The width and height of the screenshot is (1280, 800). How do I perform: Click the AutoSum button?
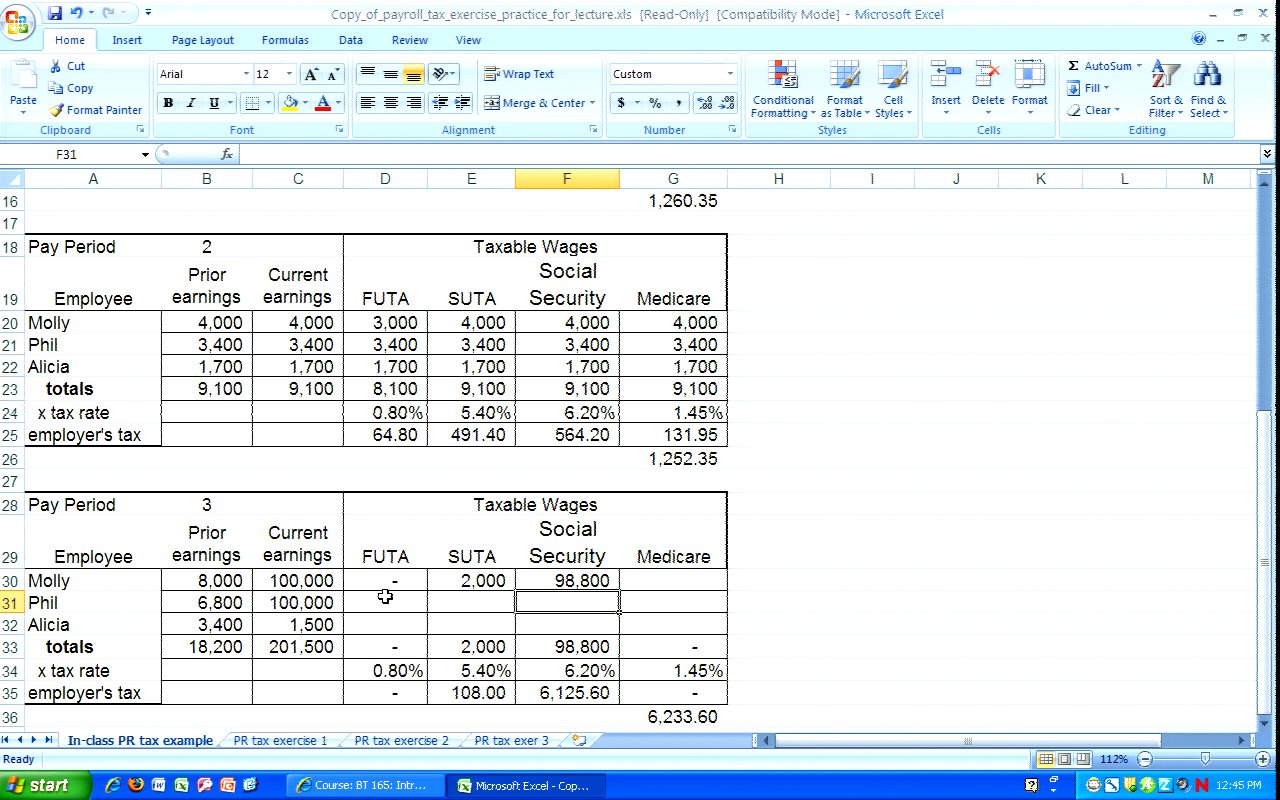coord(1100,66)
